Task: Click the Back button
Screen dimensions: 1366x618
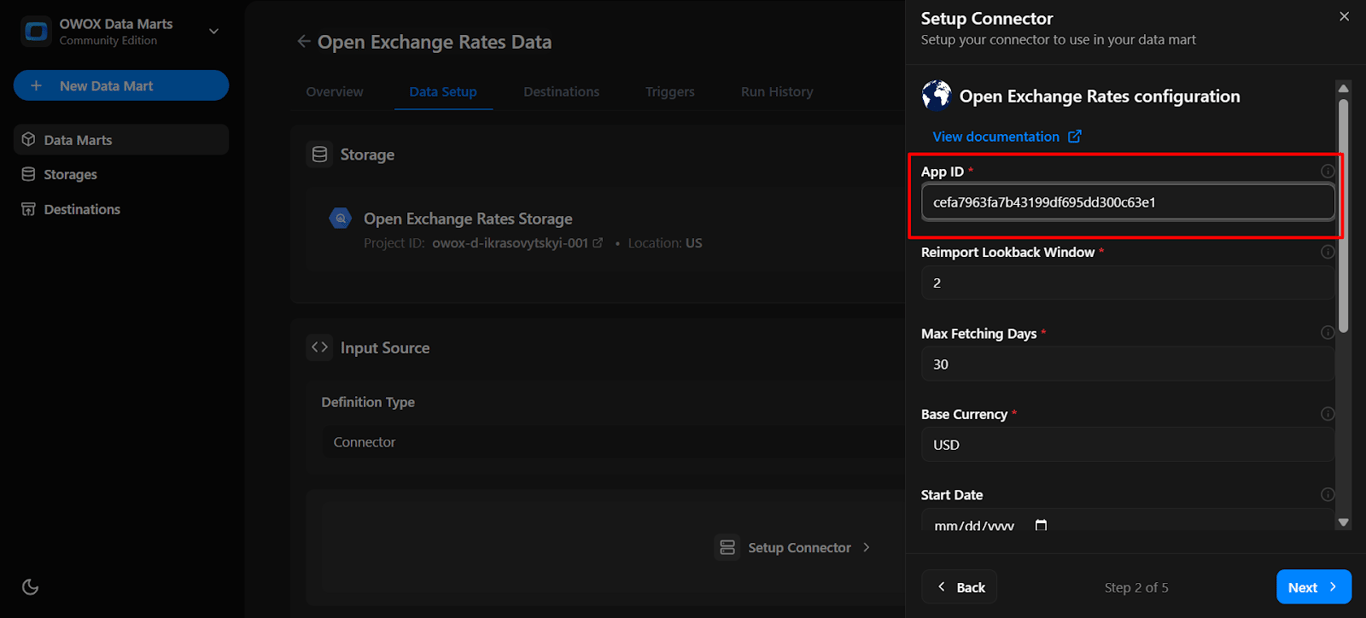Action: click(x=959, y=587)
